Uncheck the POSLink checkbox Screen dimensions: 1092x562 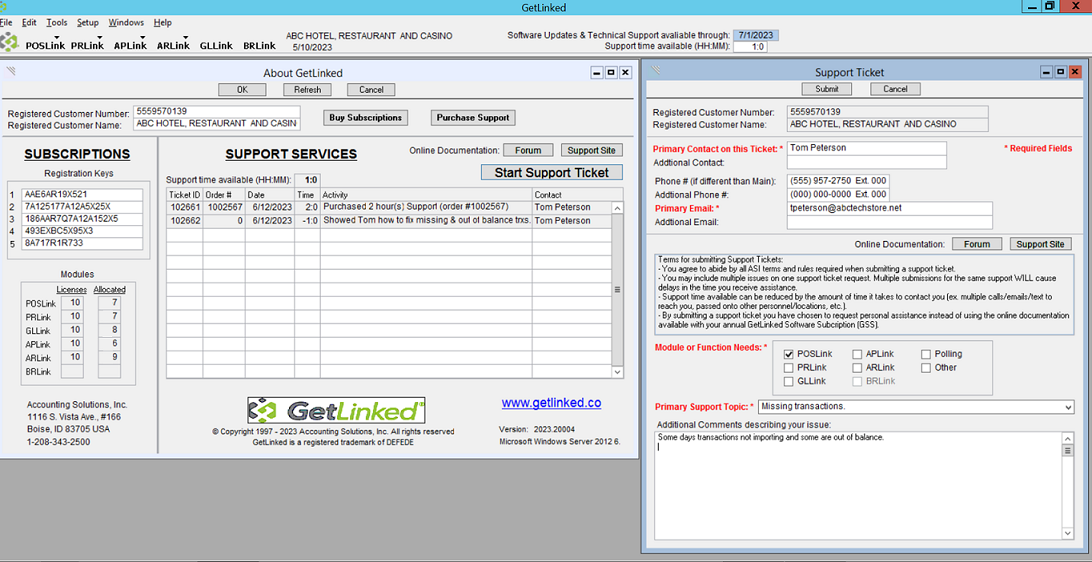(788, 354)
